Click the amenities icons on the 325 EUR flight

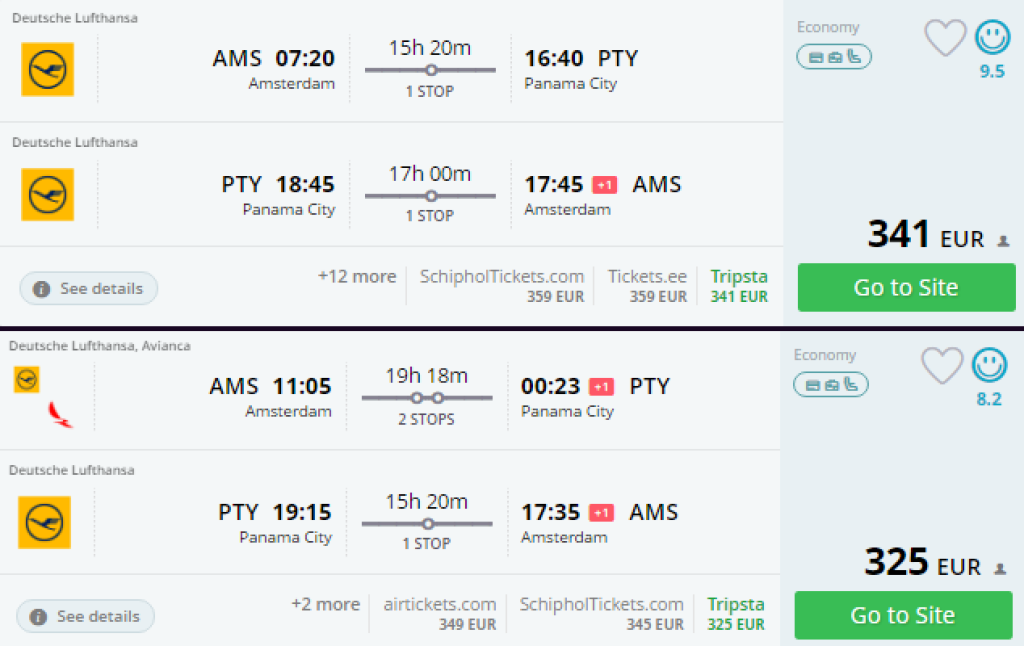tap(831, 385)
